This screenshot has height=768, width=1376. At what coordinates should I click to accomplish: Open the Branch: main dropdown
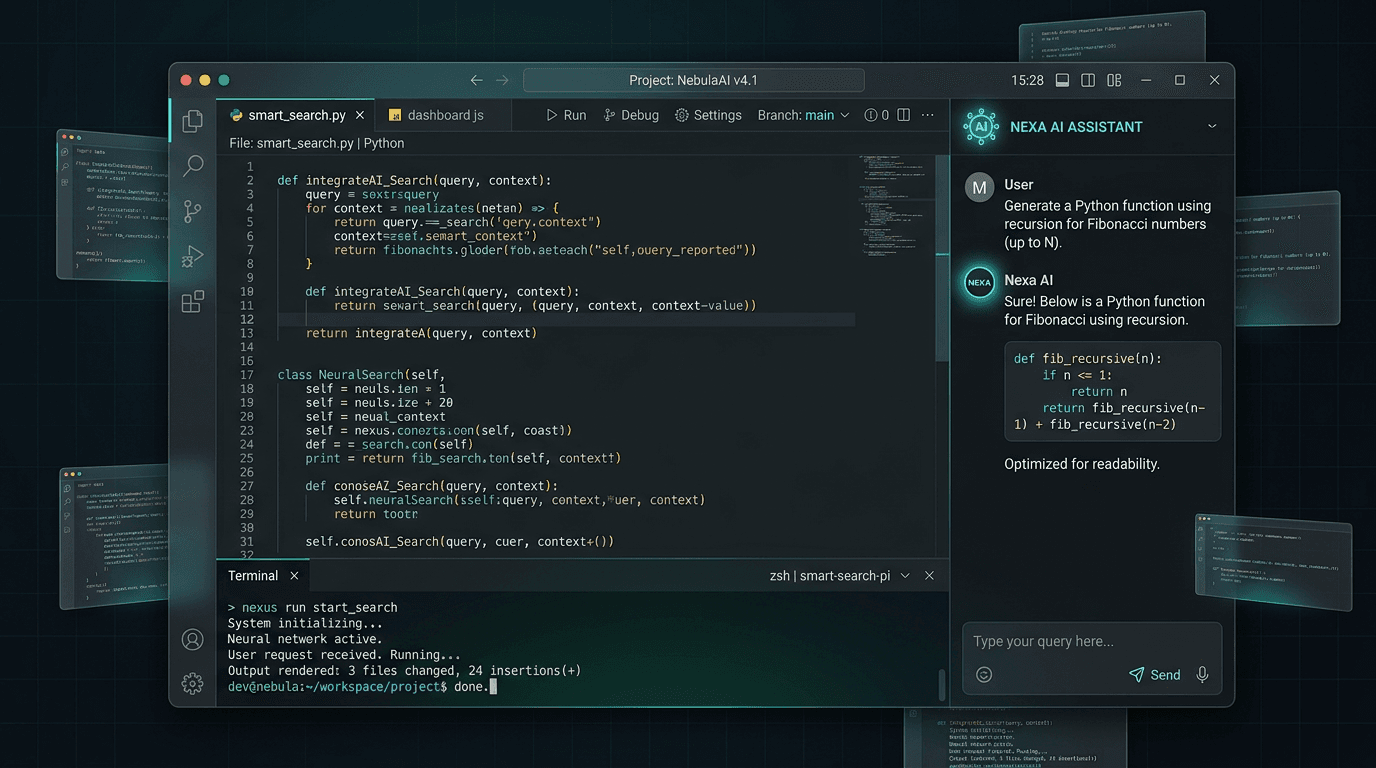click(x=803, y=115)
